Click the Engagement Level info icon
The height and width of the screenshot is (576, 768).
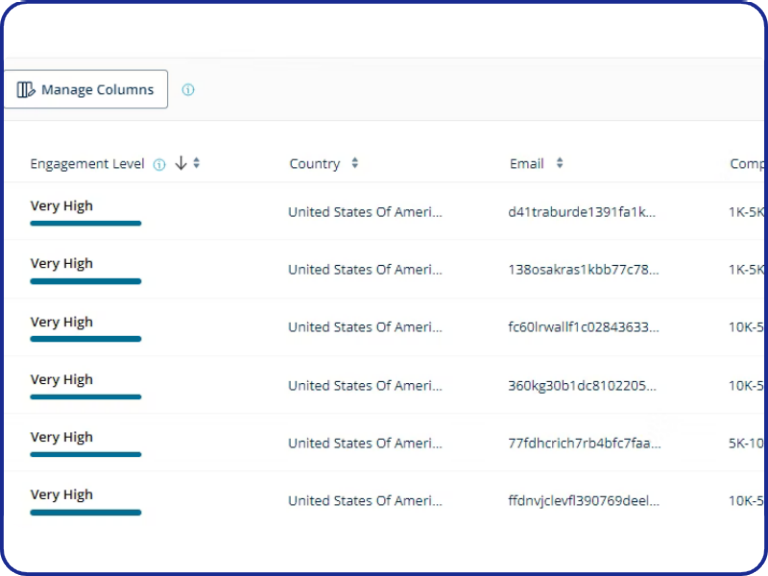pos(159,165)
